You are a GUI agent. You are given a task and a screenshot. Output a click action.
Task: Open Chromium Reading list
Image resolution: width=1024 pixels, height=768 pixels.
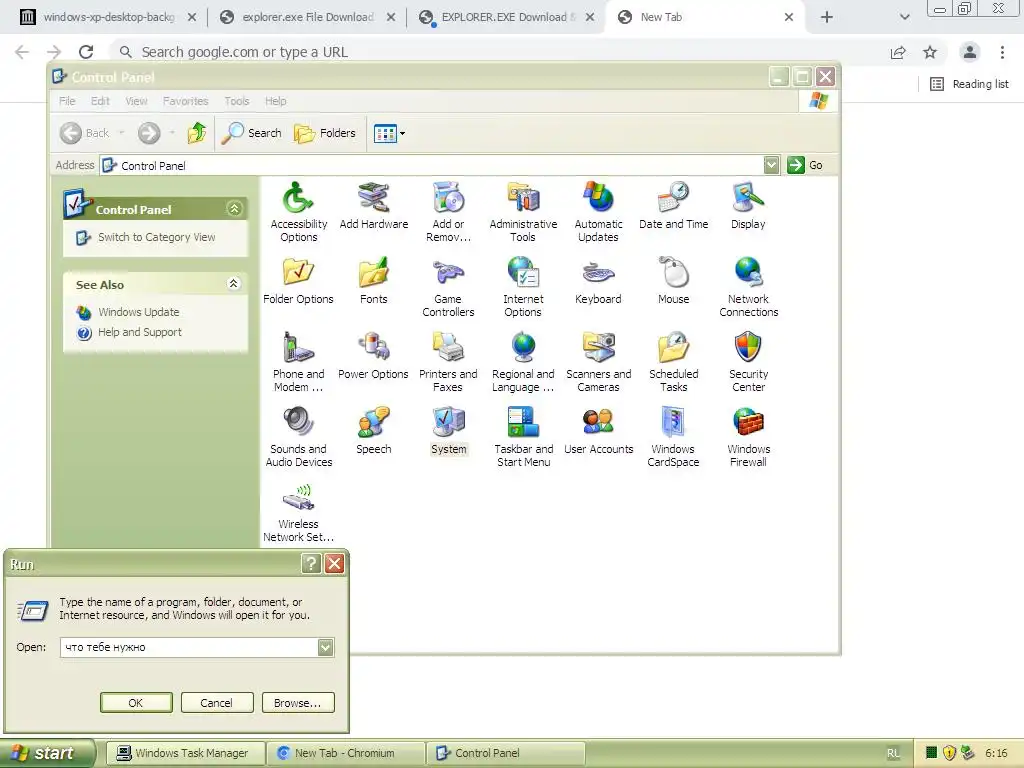969,84
